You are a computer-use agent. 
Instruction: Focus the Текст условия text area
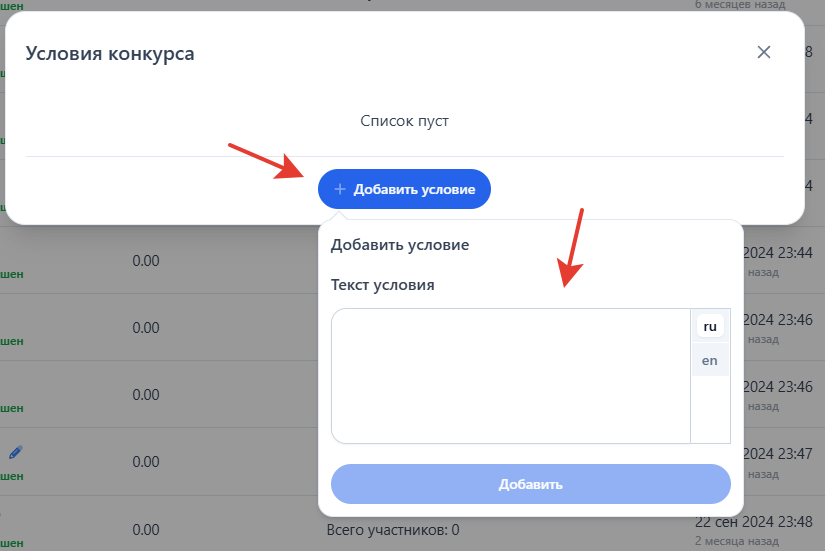[x=510, y=375]
